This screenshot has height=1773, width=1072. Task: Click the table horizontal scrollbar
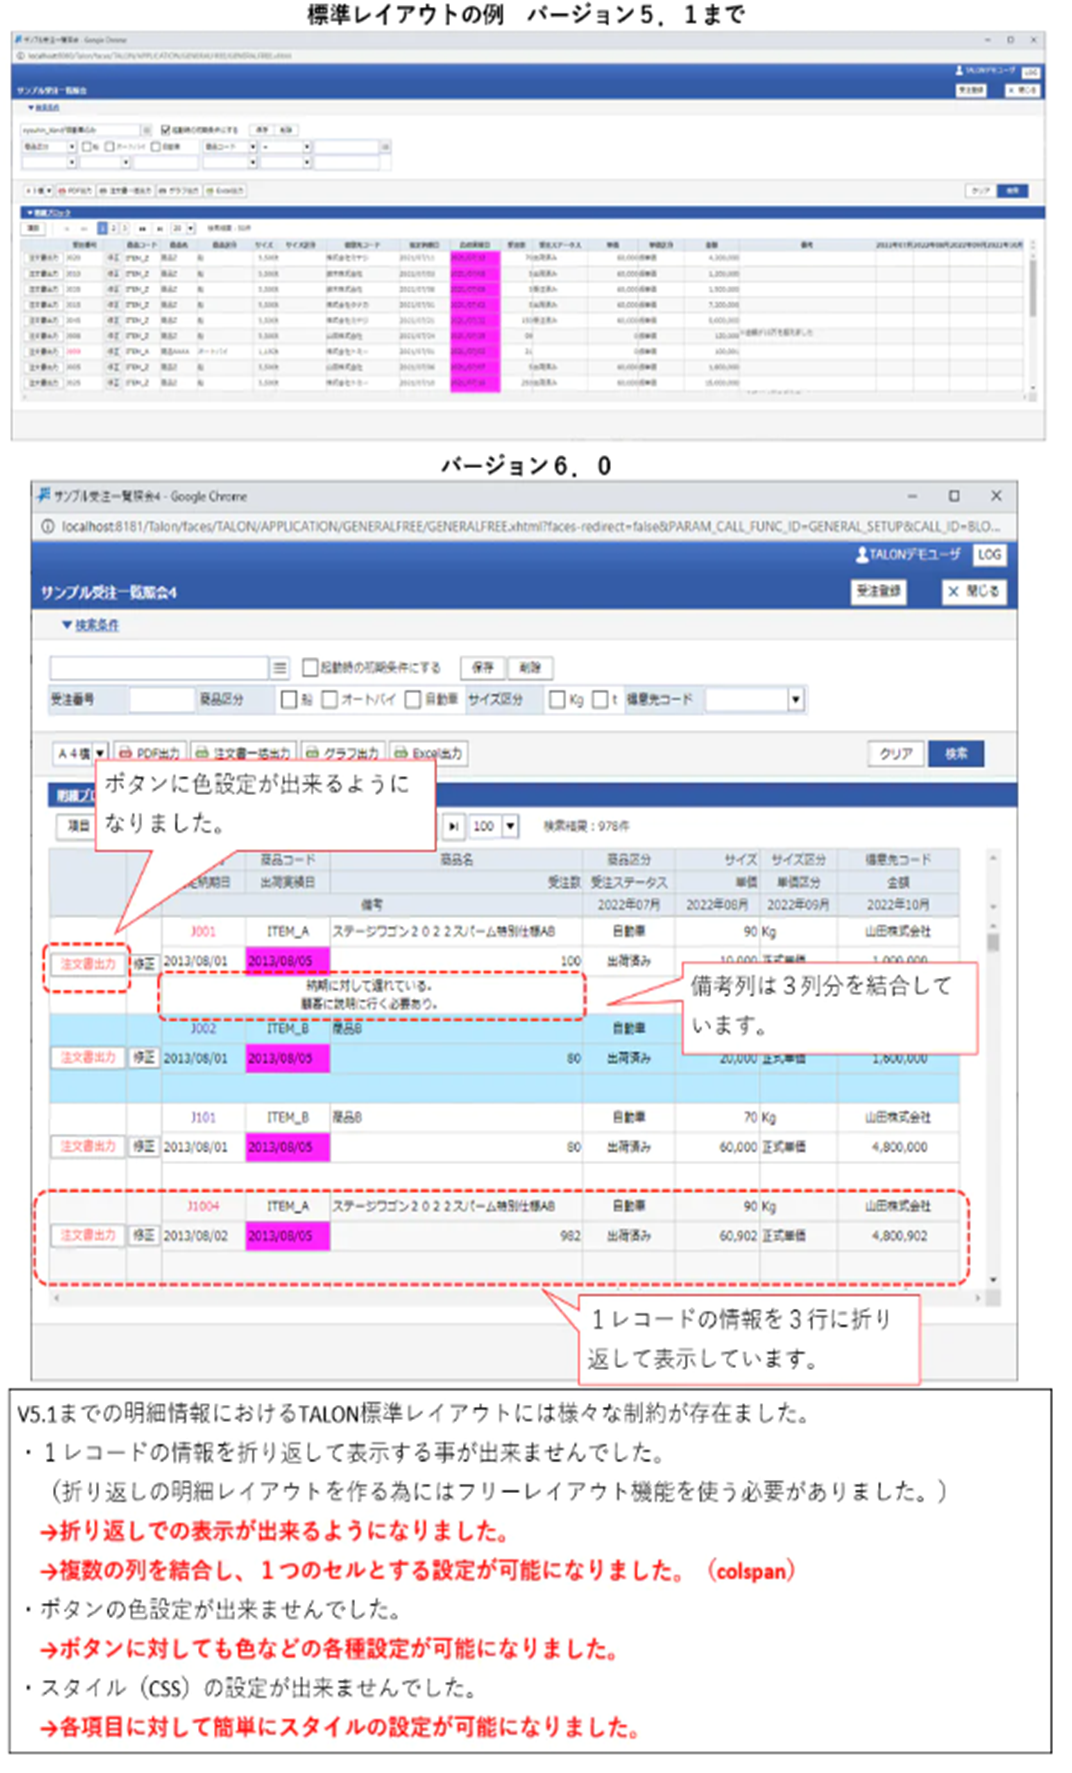pos(516,1298)
